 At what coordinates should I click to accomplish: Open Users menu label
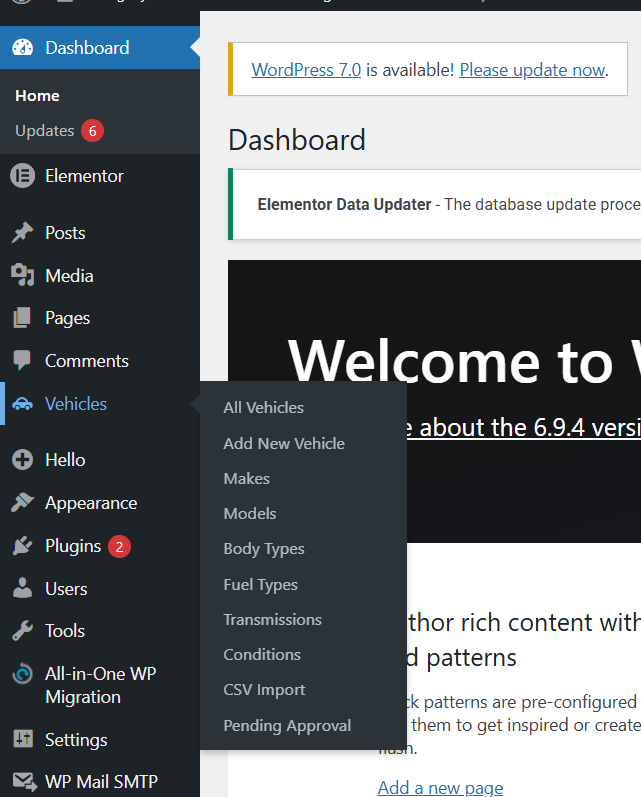[x=66, y=589]
